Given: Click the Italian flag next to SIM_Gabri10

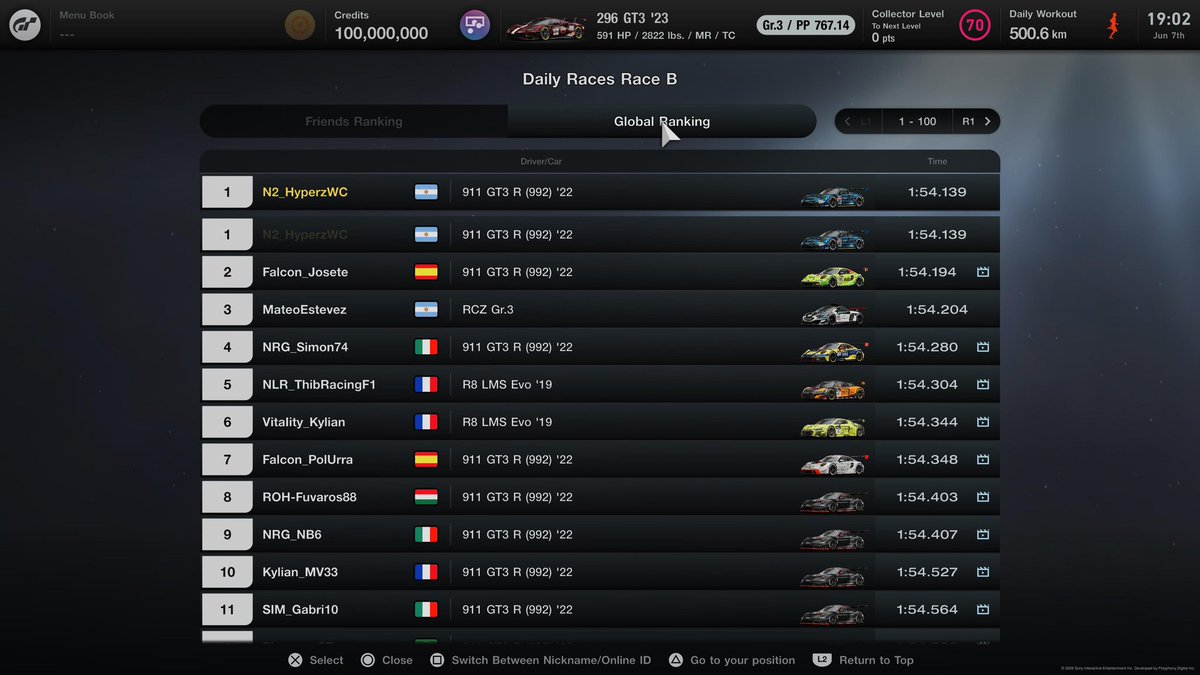Looking at the screenshot, I should coord(426,610).
